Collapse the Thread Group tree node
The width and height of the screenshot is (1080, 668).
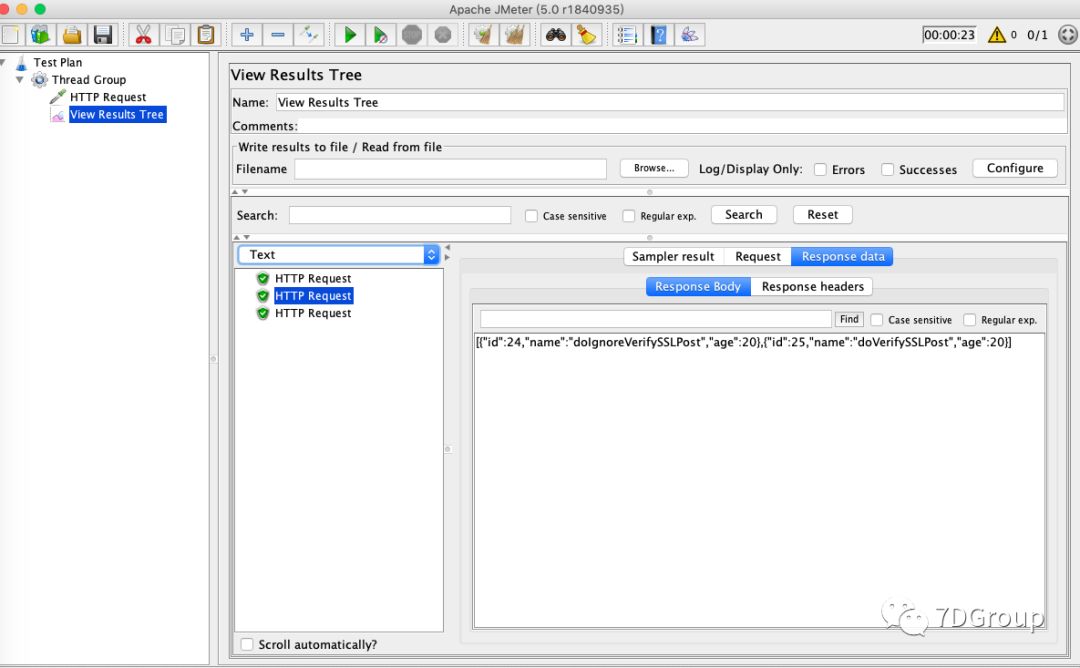pos(19,80)
